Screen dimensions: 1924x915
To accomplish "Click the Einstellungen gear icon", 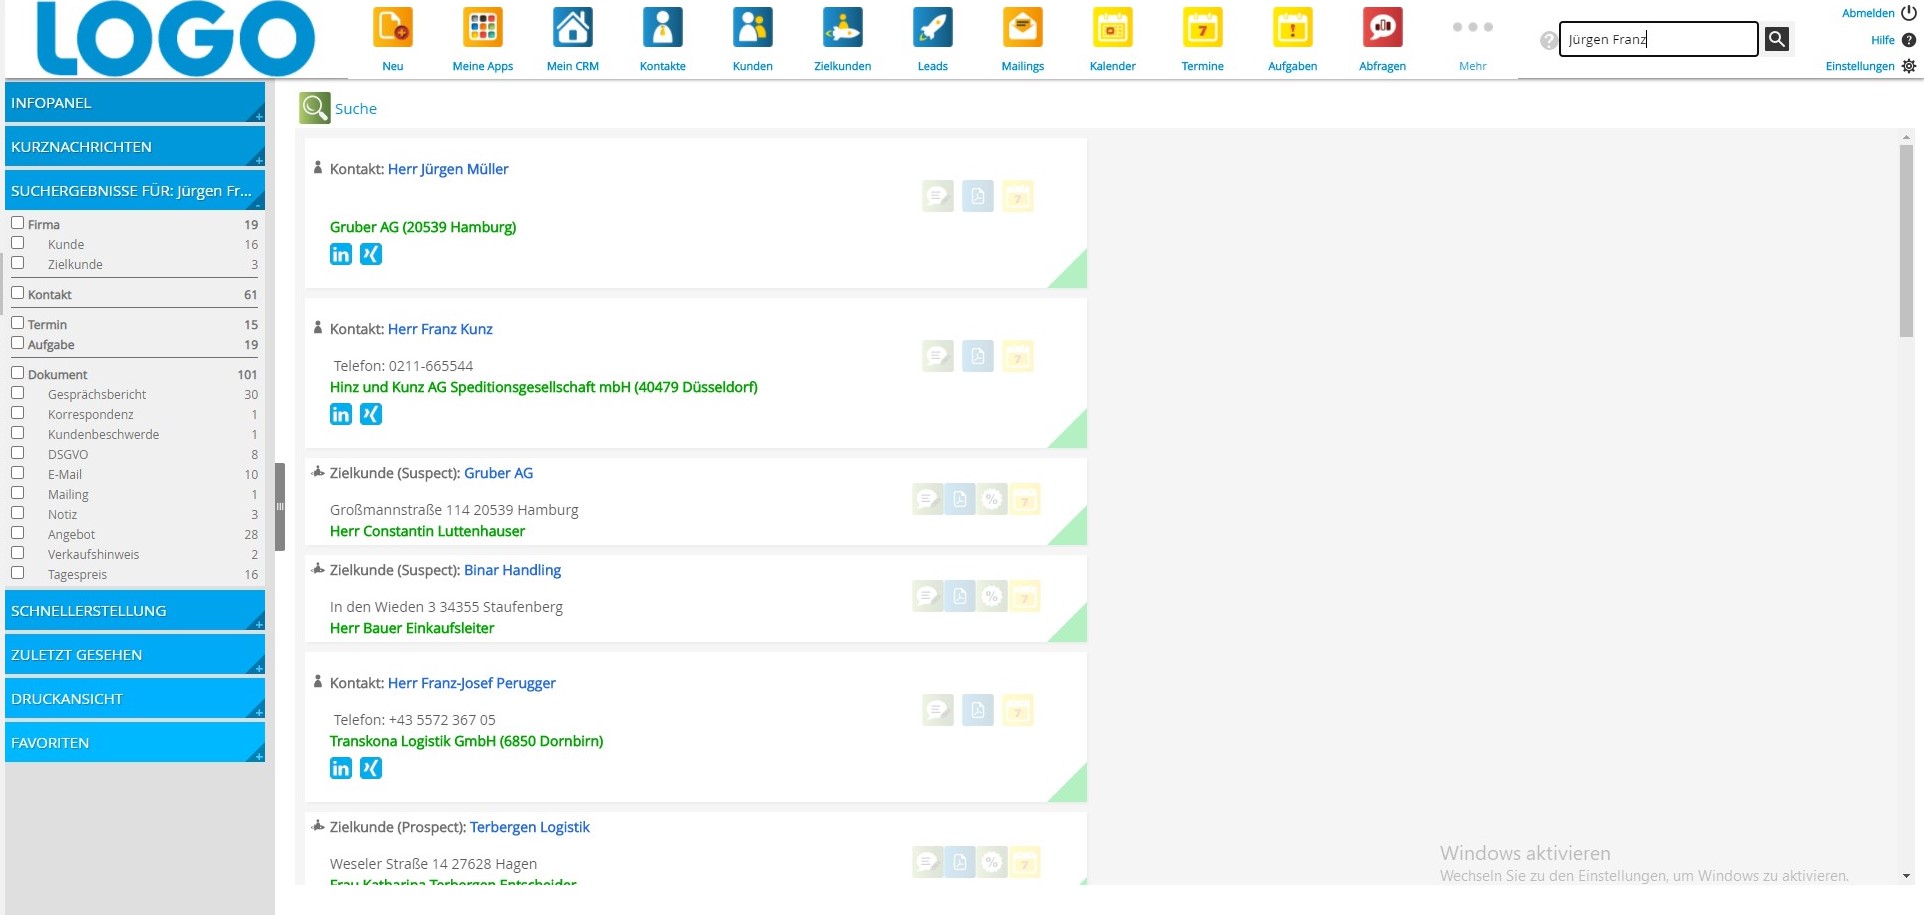I will [x=1909, y=66].
